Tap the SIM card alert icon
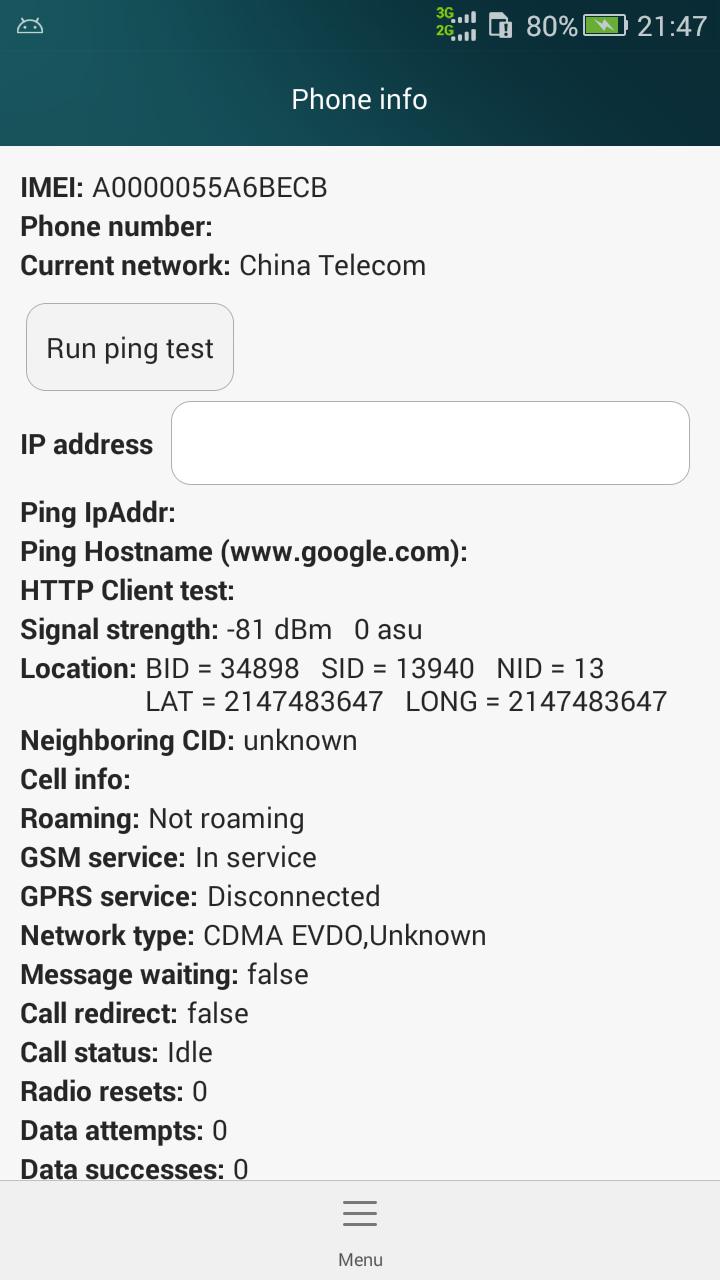 tap(501, 25)
